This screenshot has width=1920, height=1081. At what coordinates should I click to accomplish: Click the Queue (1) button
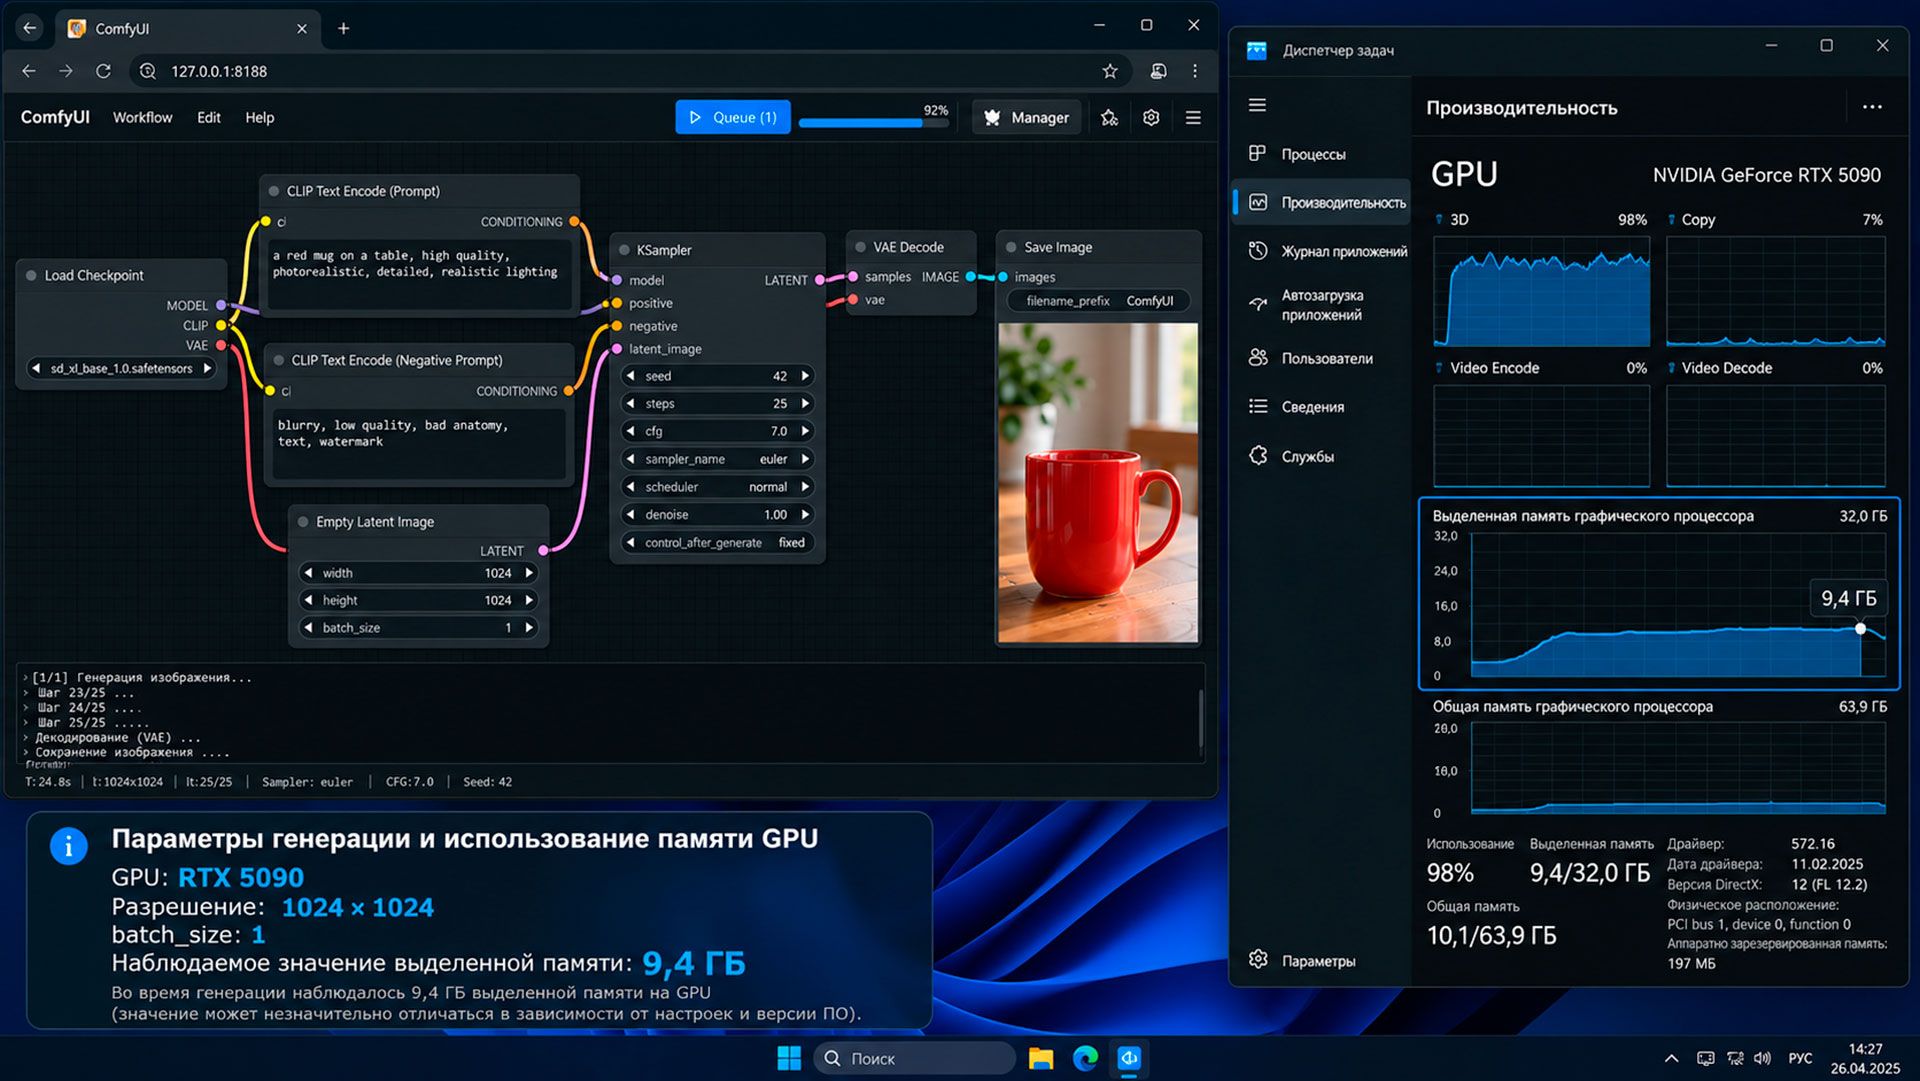[733, 117]
